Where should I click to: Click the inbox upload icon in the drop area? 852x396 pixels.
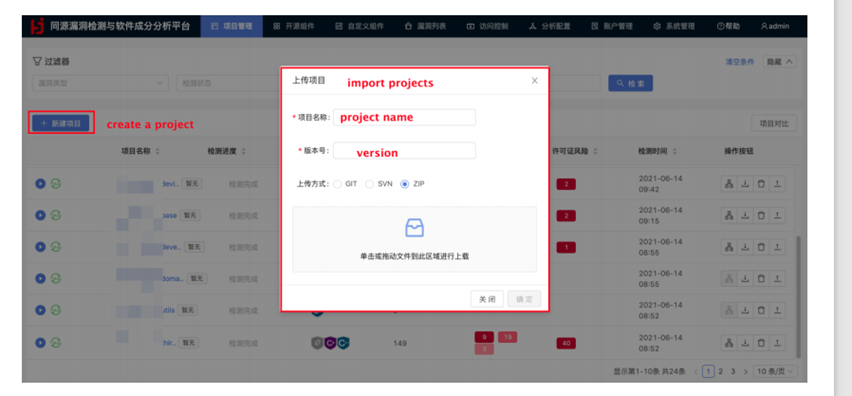[x=415, y=228]
